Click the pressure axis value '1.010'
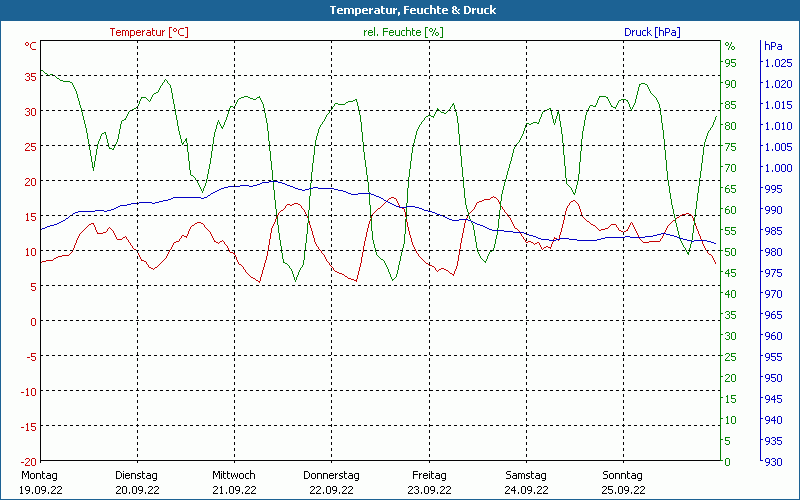The width and height of the screenshot is (800, 500). pyautogui.click(x=779, y=126)
